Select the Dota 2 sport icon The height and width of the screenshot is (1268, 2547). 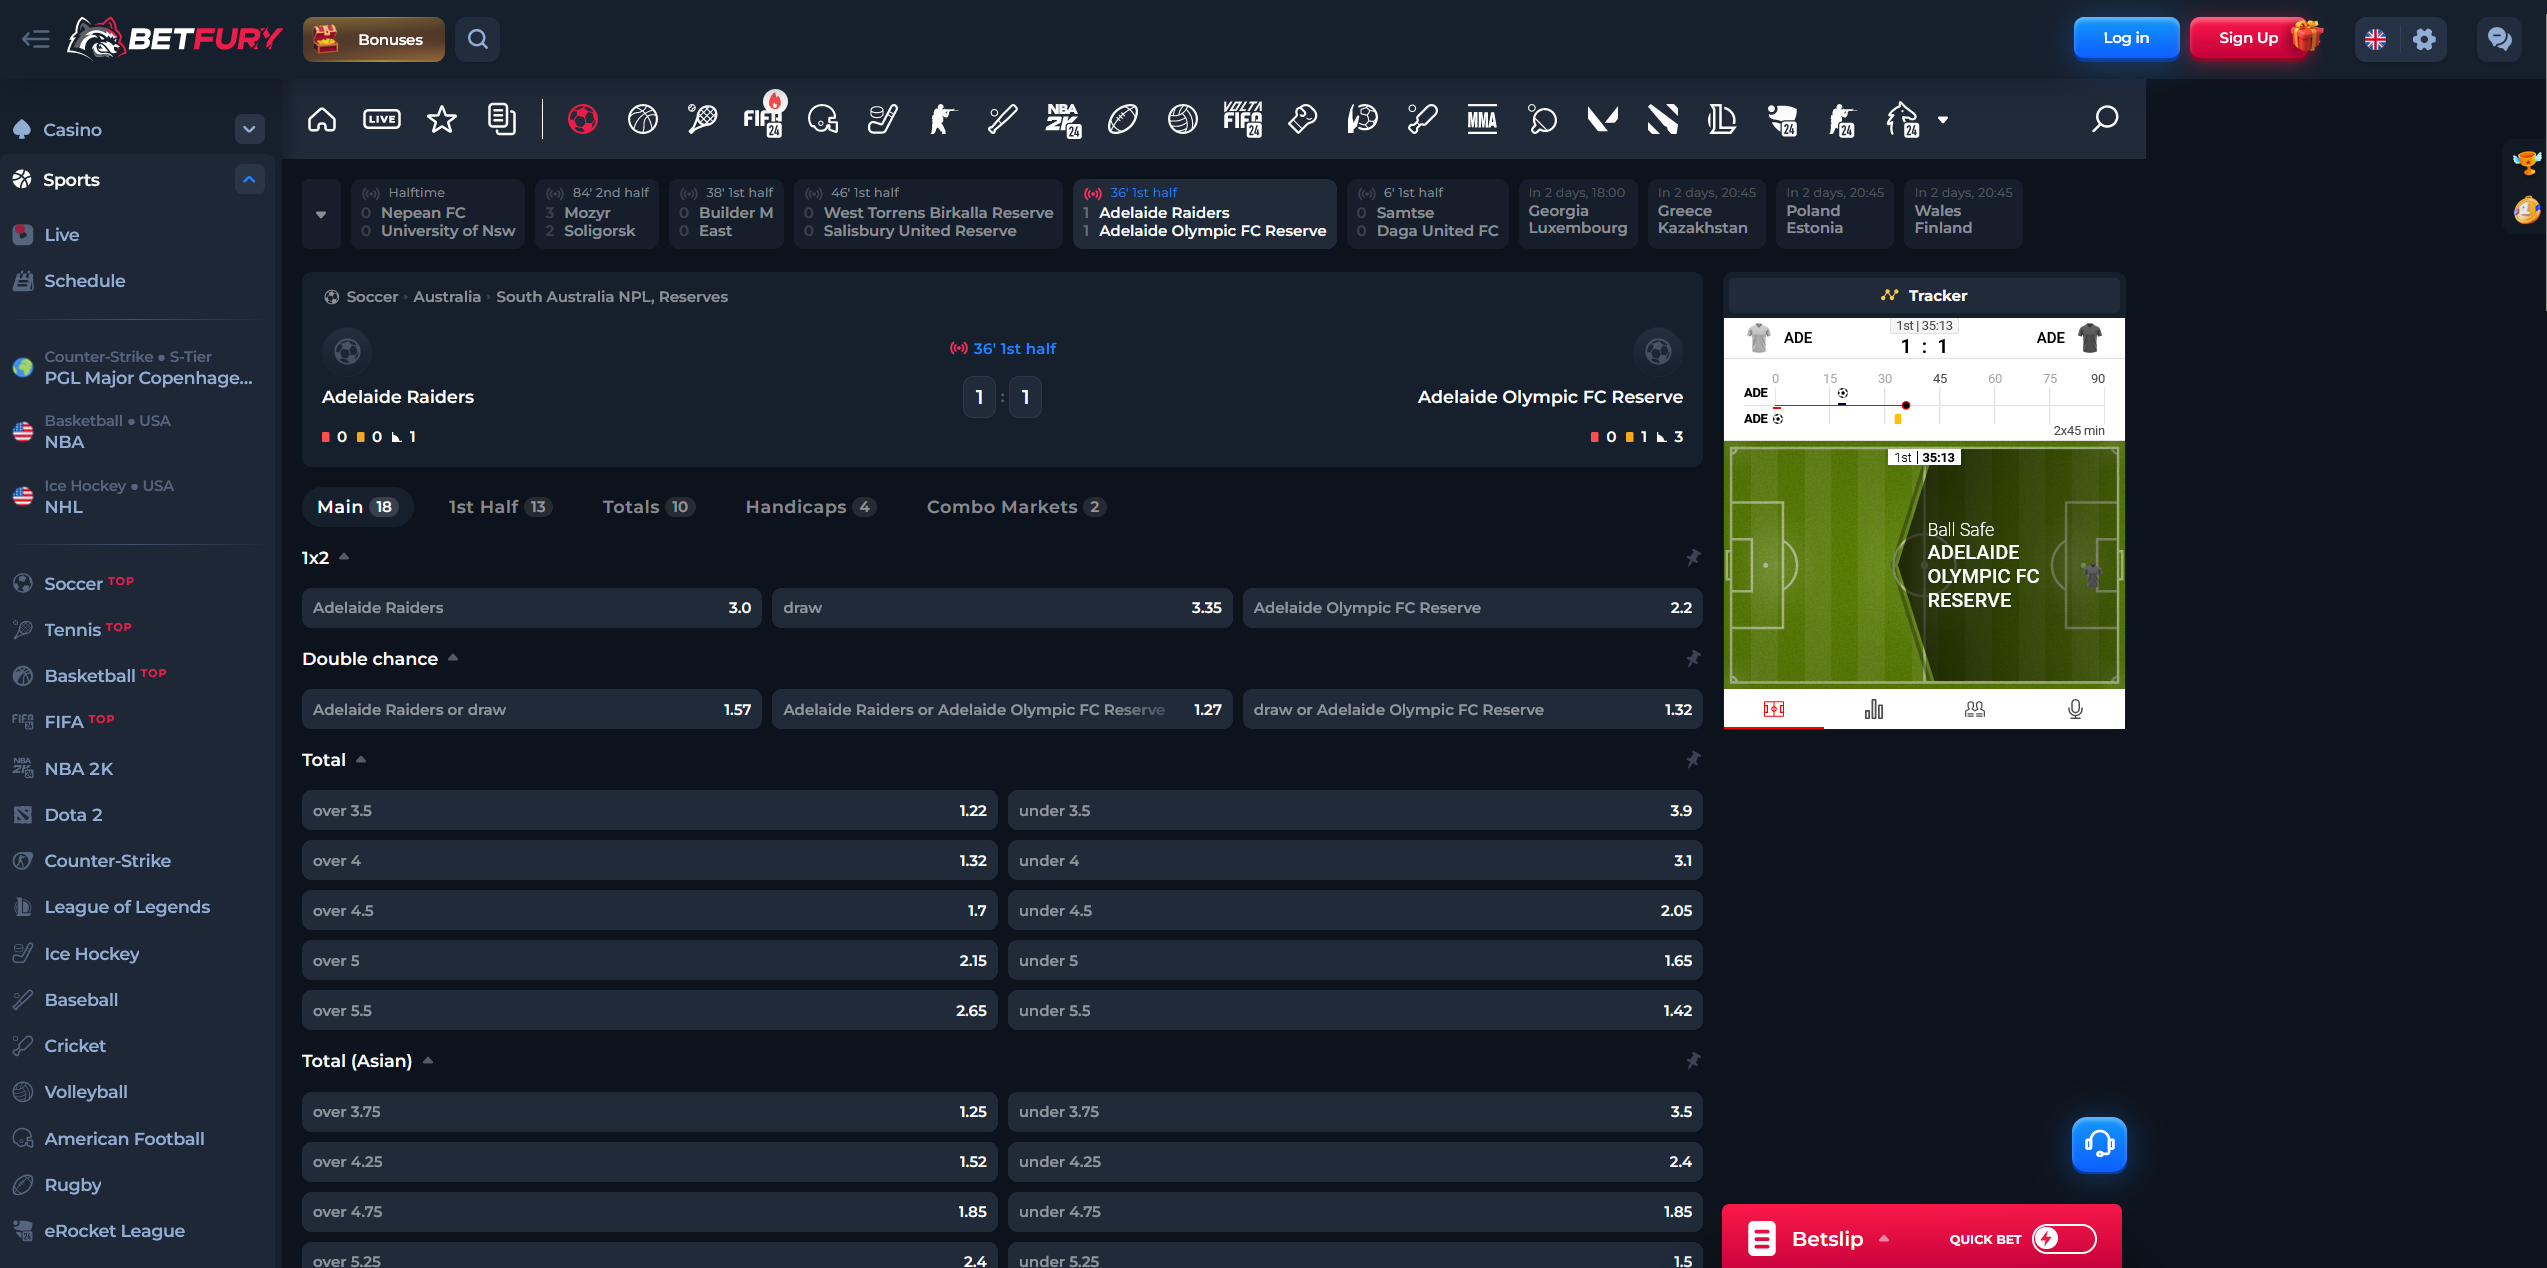tap(1663, 120)
